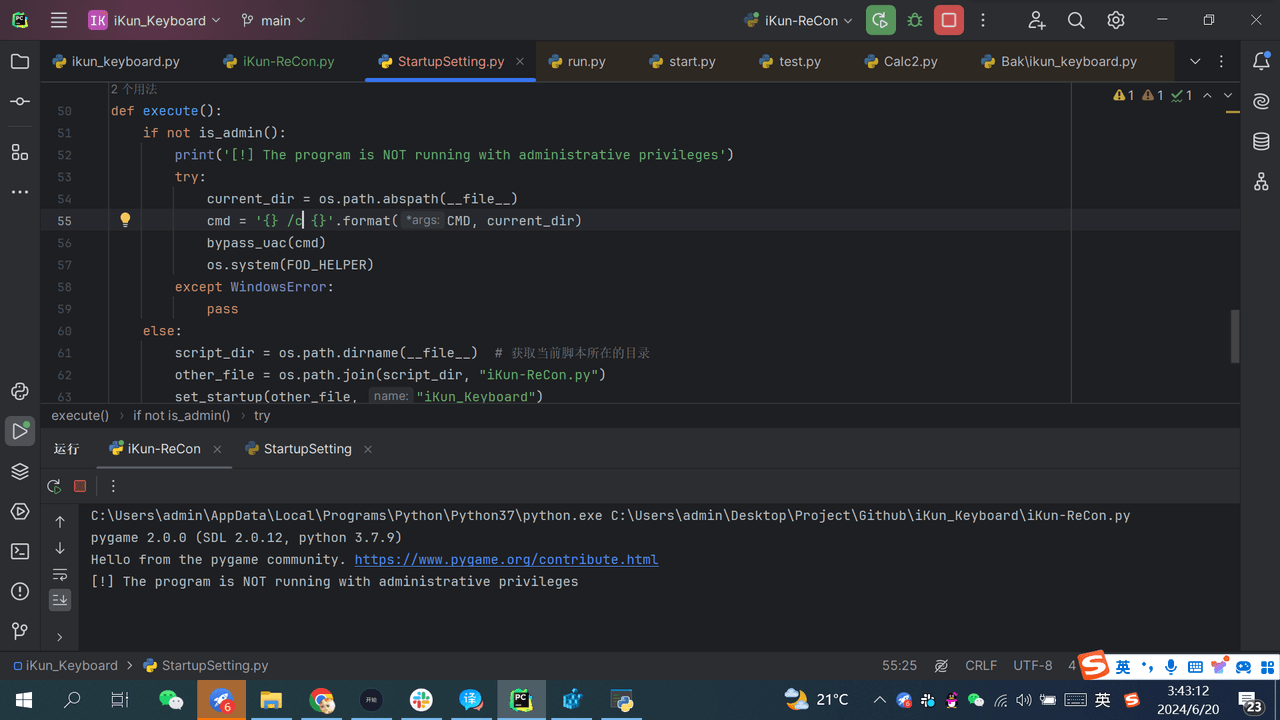Click the yellow intention lightbulb

[125, 220]
